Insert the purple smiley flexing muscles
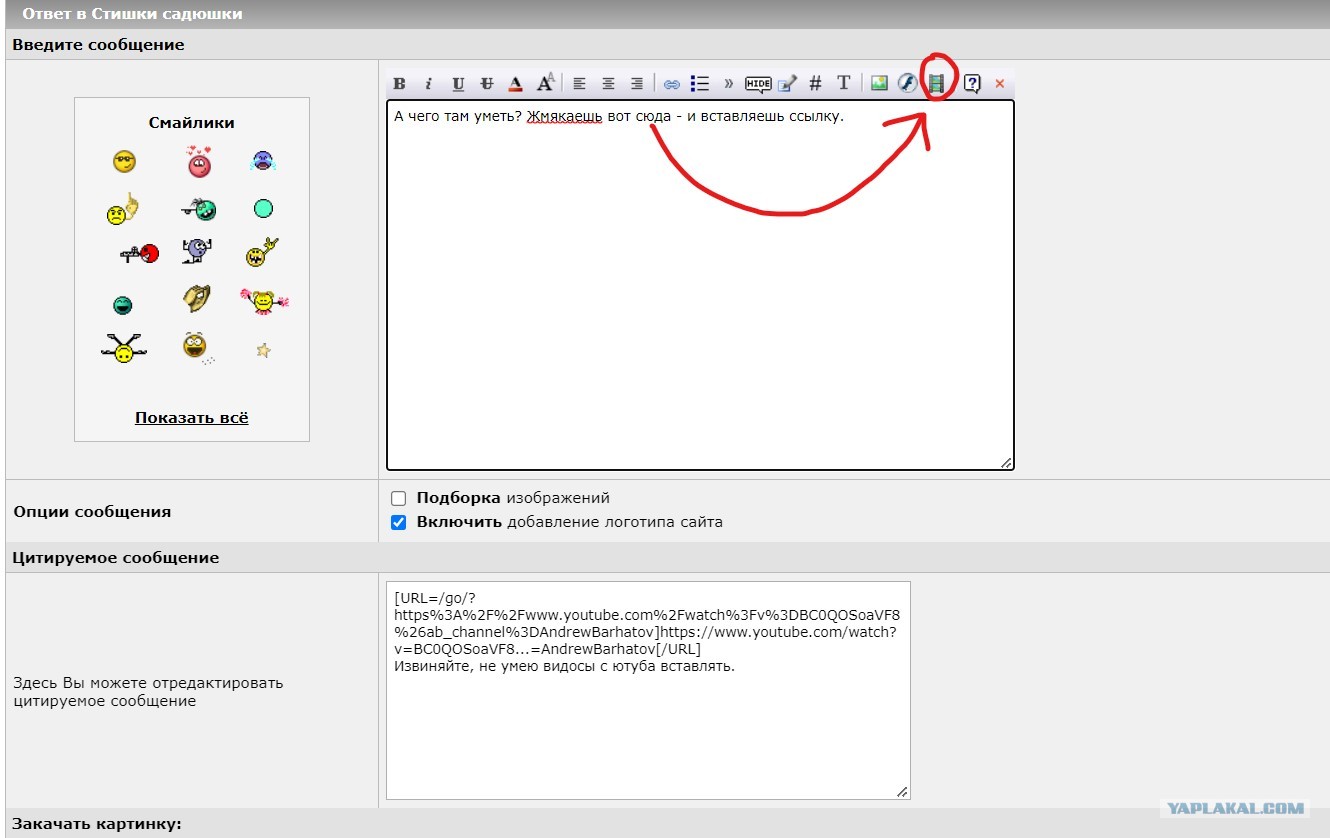1330x838 pixels. point(197,251)
